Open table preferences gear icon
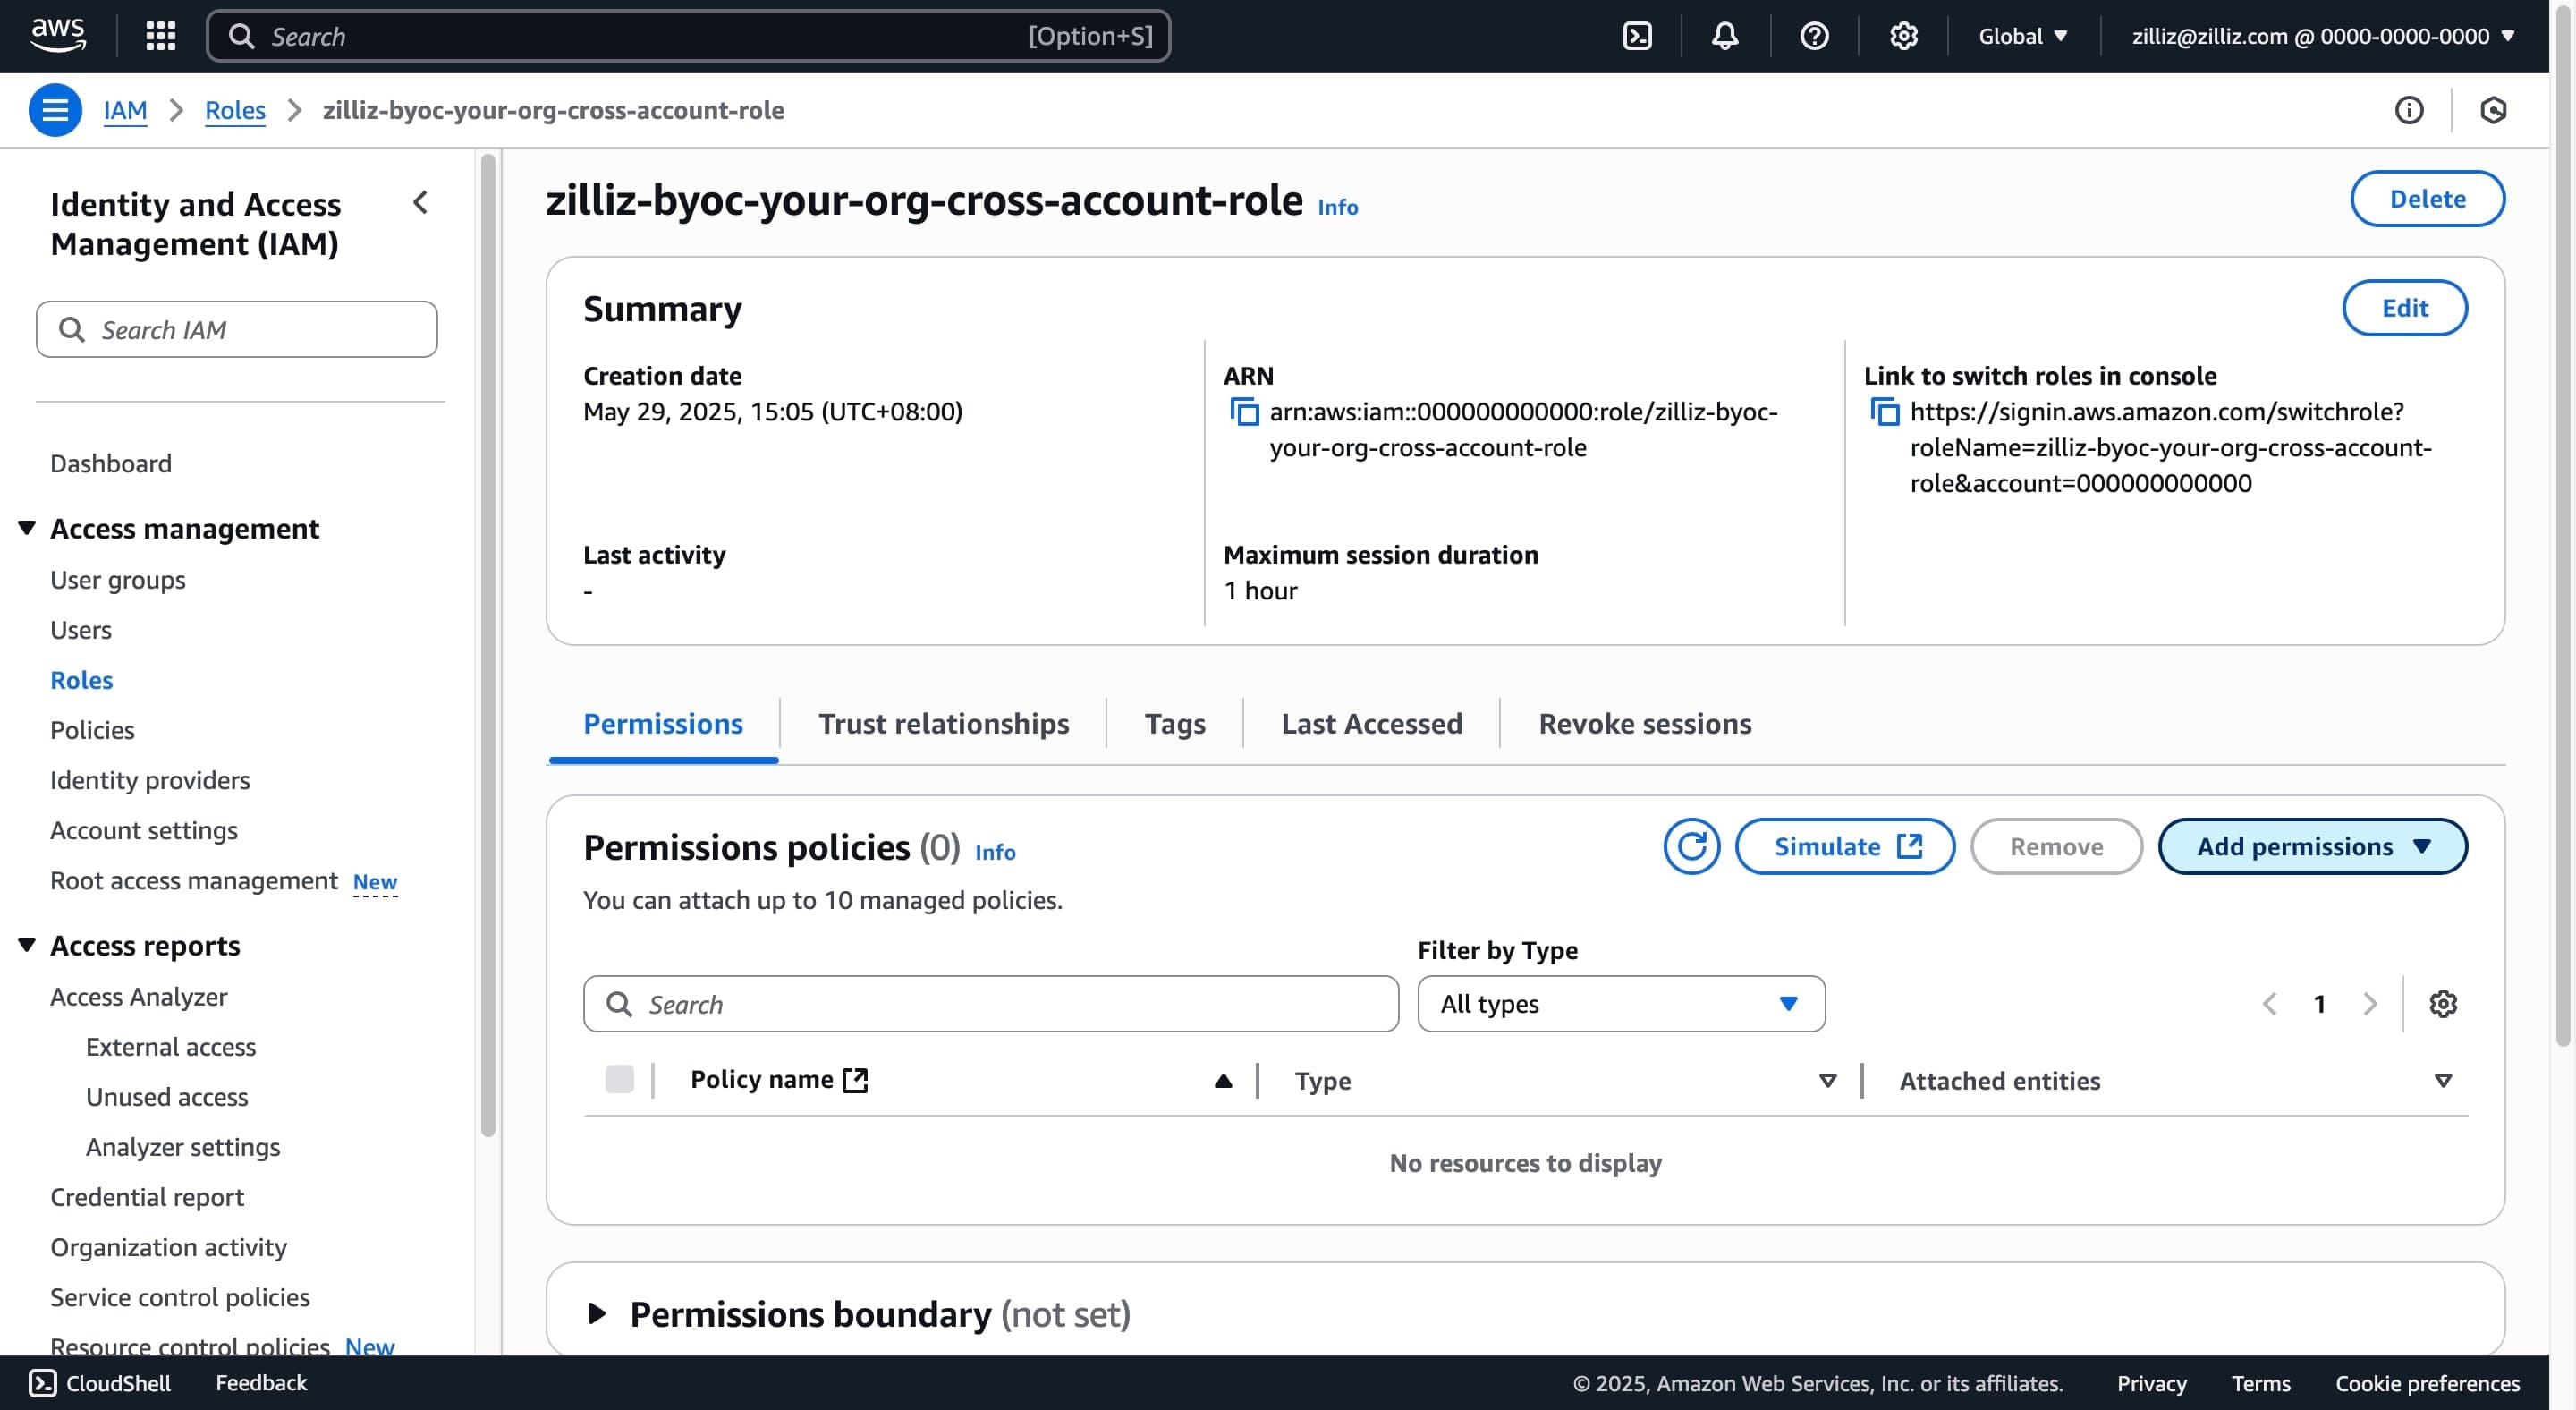Image resolution: width=2576 pixels, height=1410 pixels. [x=2443, y=1003]
